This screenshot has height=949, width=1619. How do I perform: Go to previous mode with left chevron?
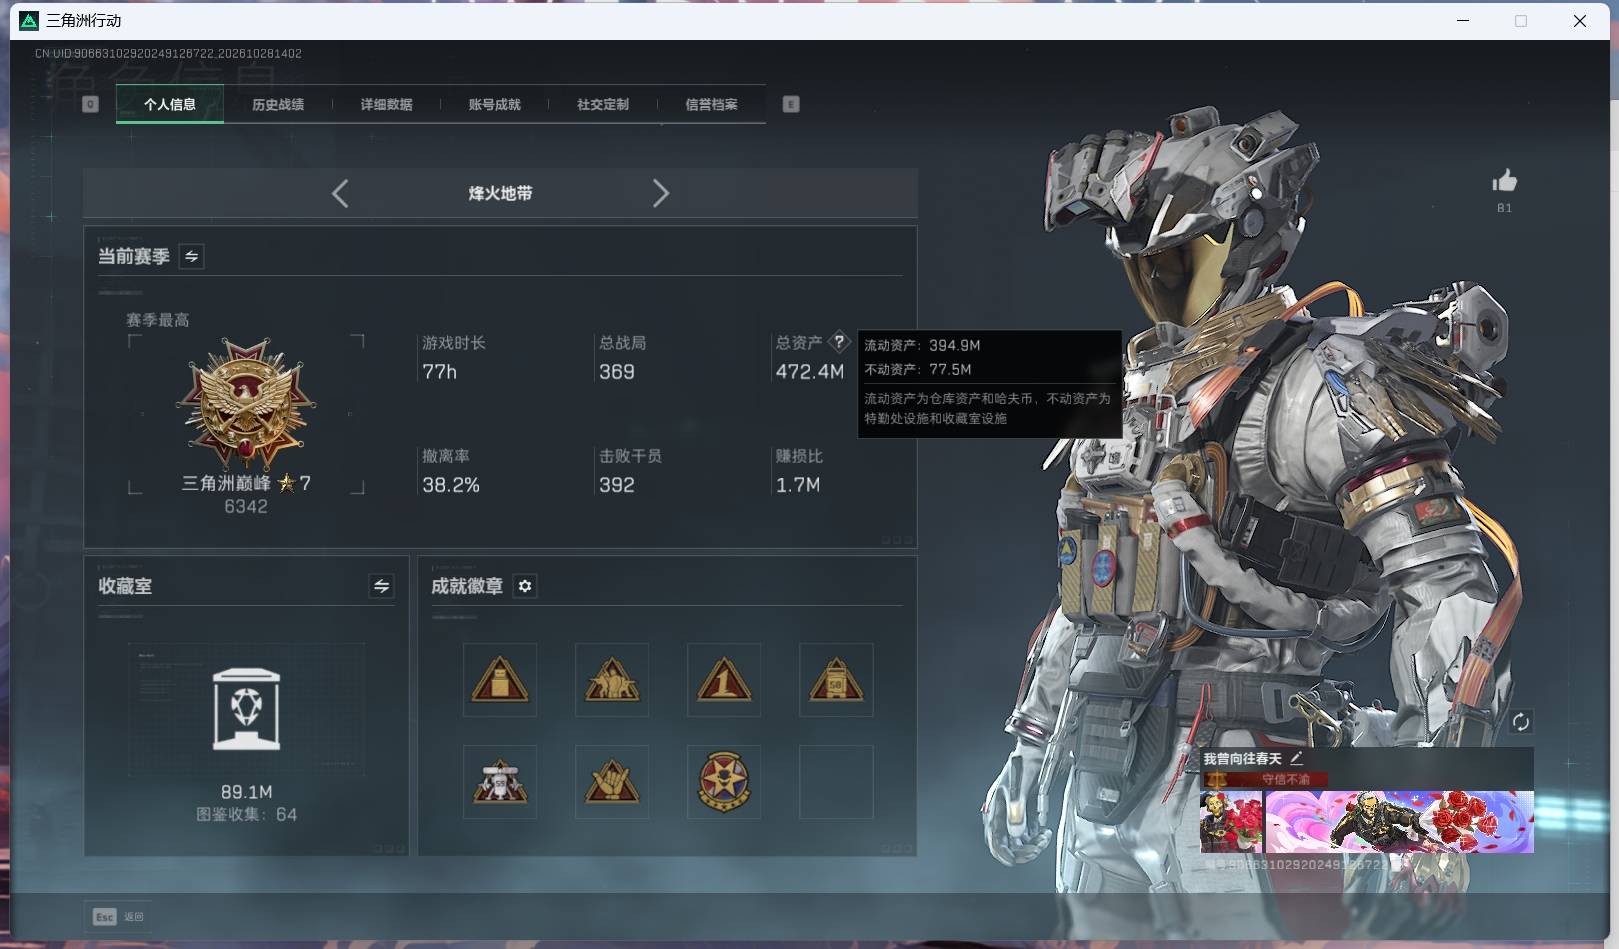[x=340, y=193]
